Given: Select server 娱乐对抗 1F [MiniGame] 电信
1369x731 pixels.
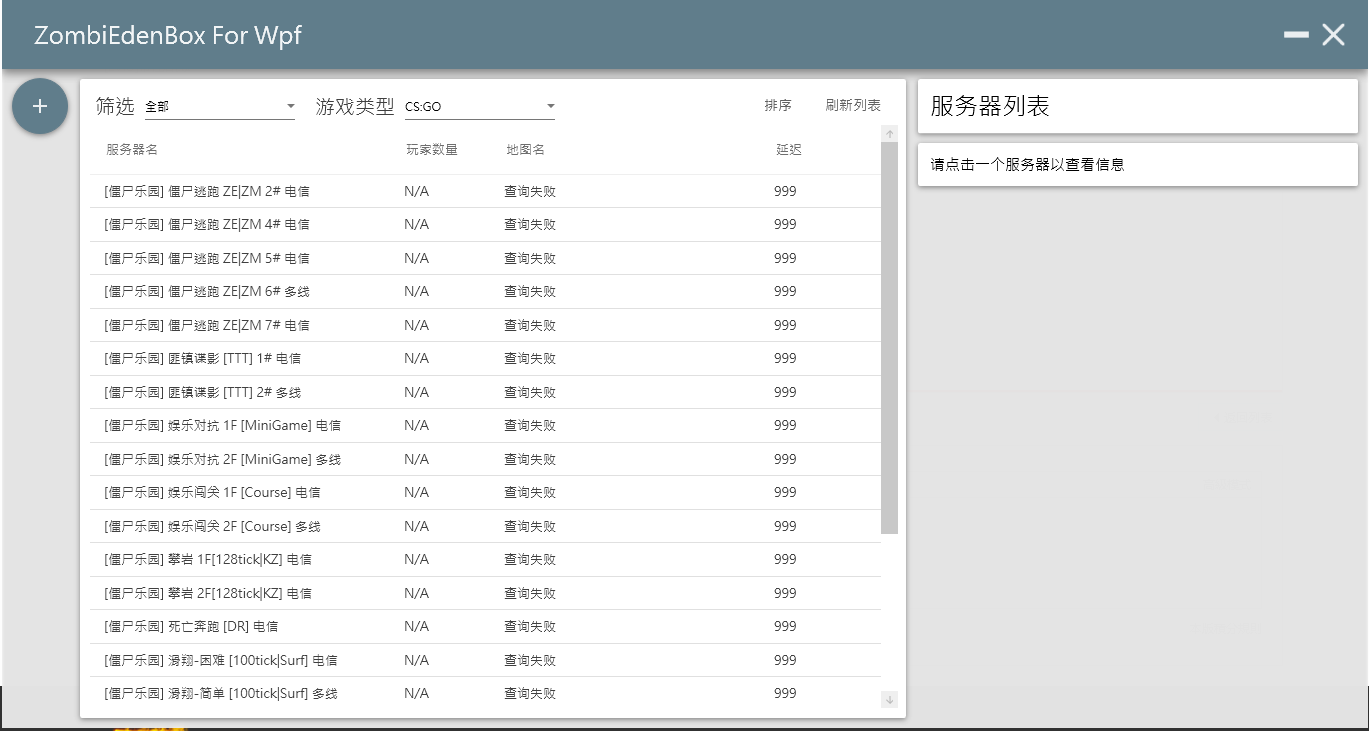Looking at the screenshot, I should coord(300,425).
